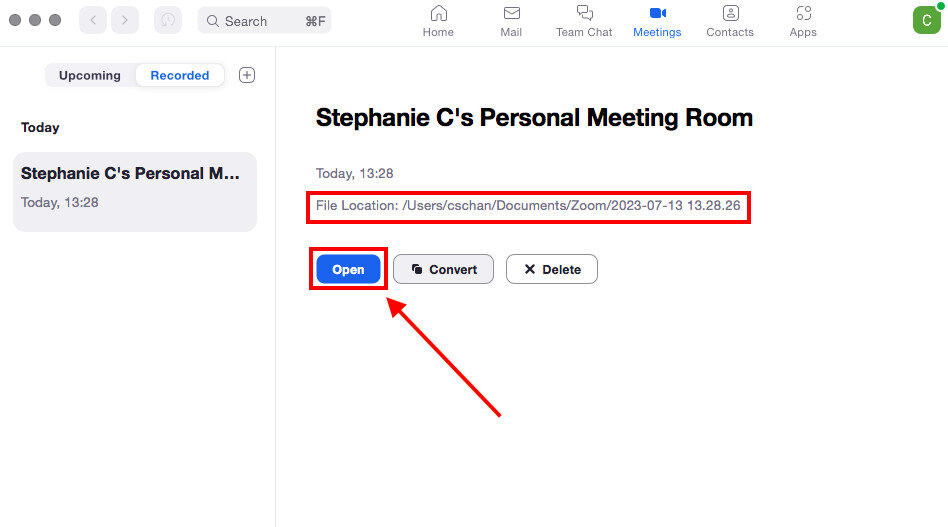Open the Apps tab
Image resolution: width=948 pixels, height=527 pixels.
(803, 14)
